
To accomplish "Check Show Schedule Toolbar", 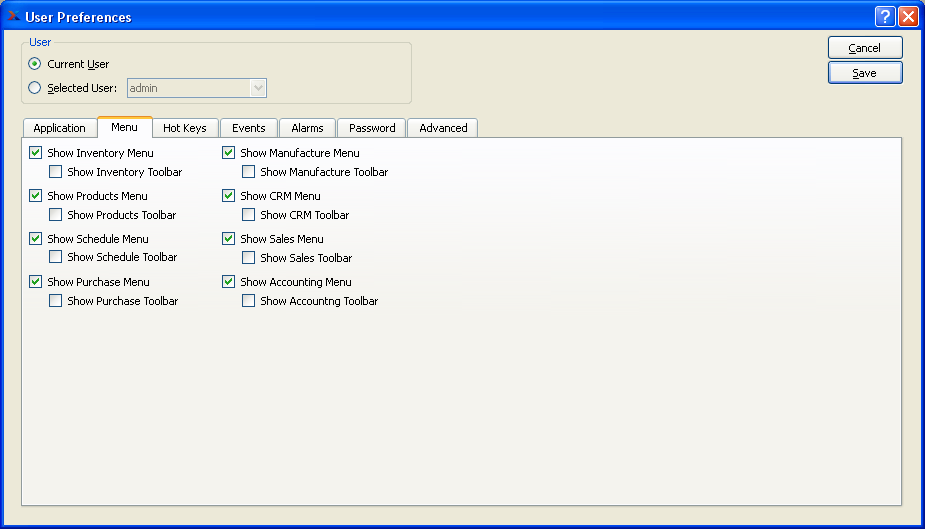I will (x=55, y=257).
